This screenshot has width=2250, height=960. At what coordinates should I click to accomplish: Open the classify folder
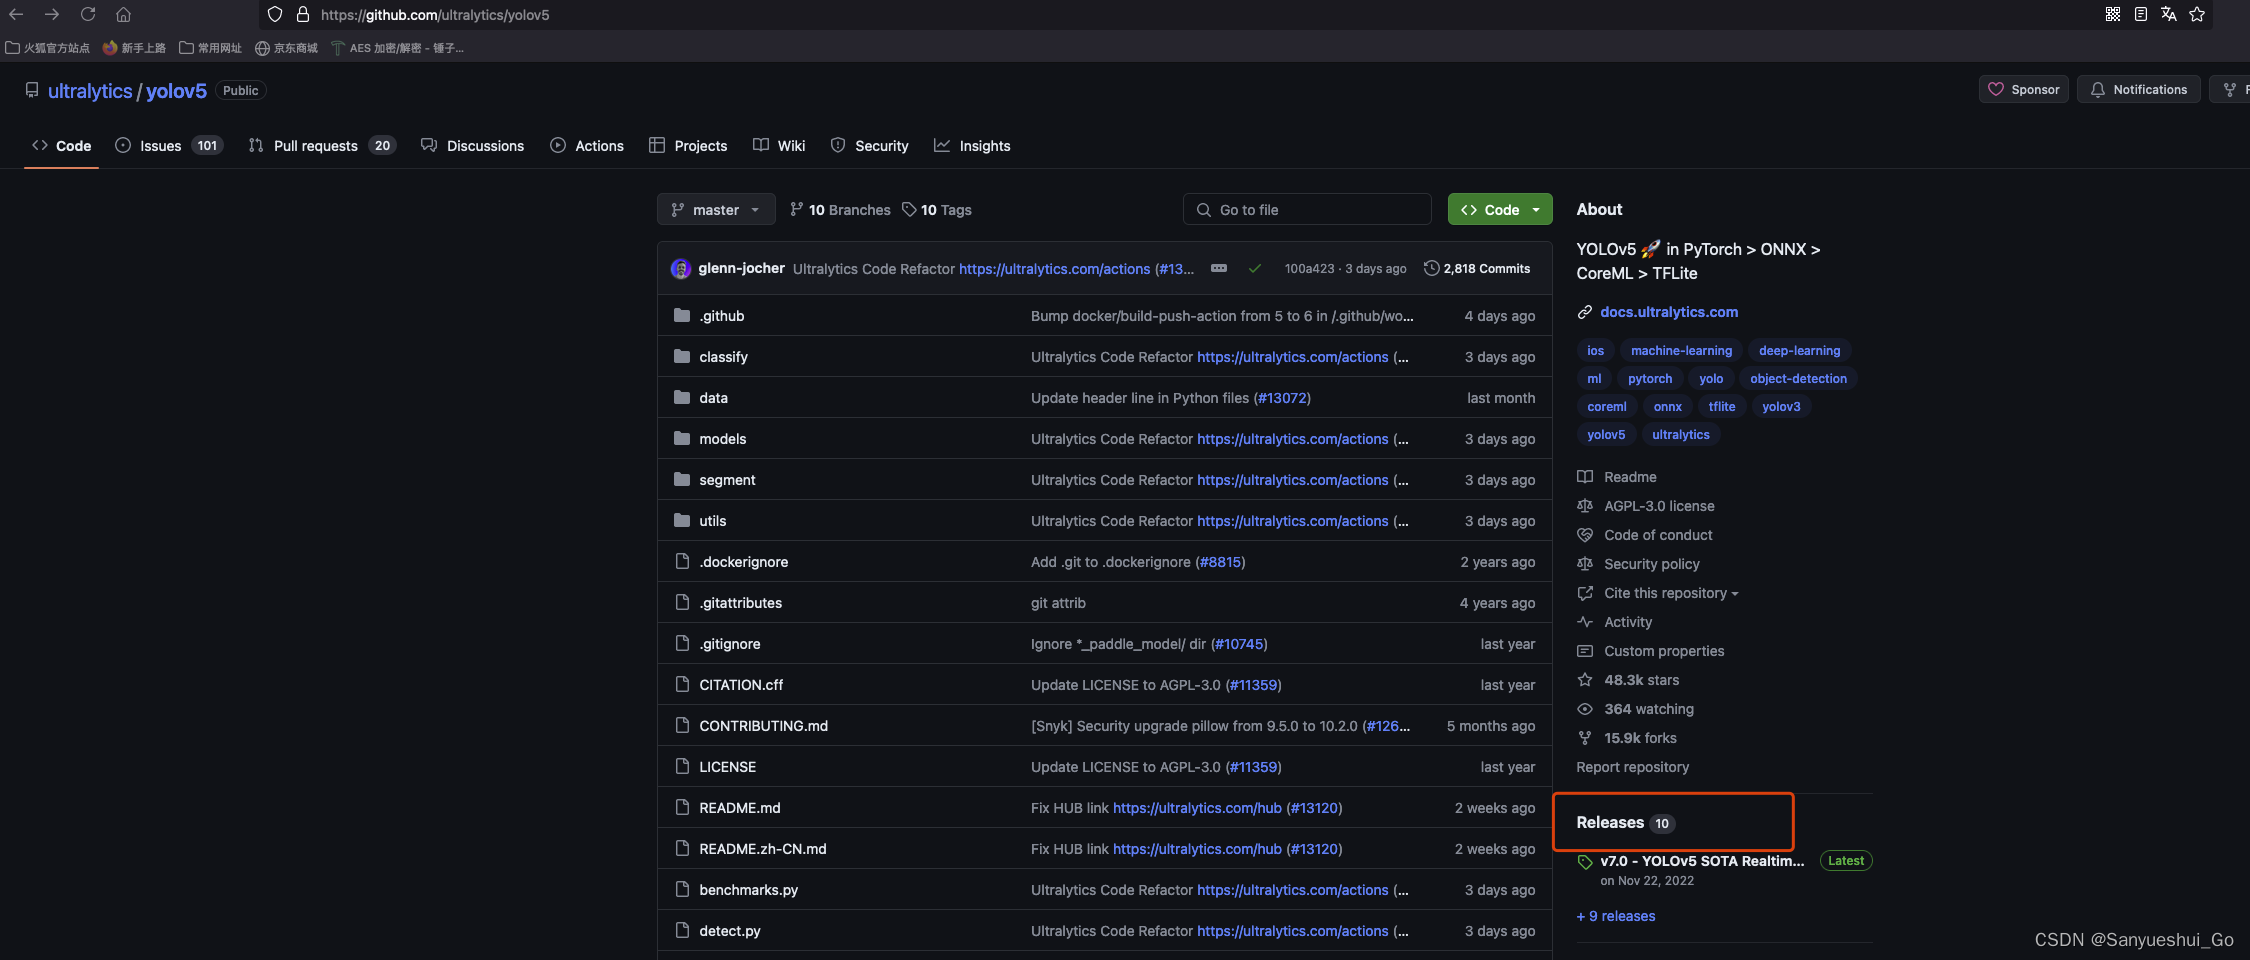723,357
